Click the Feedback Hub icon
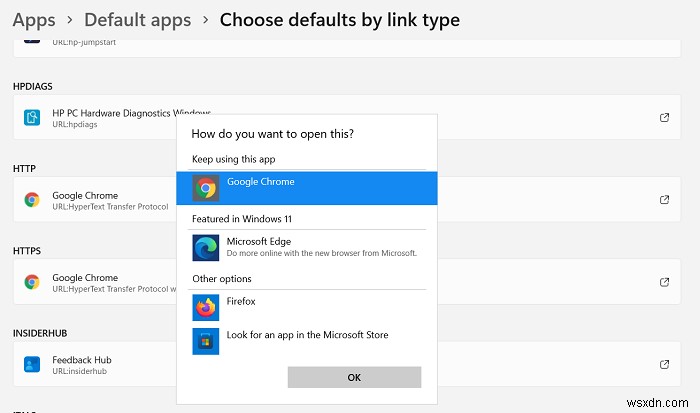The height and width of the screenshot is (413, 700). click(x=32, y=364)
